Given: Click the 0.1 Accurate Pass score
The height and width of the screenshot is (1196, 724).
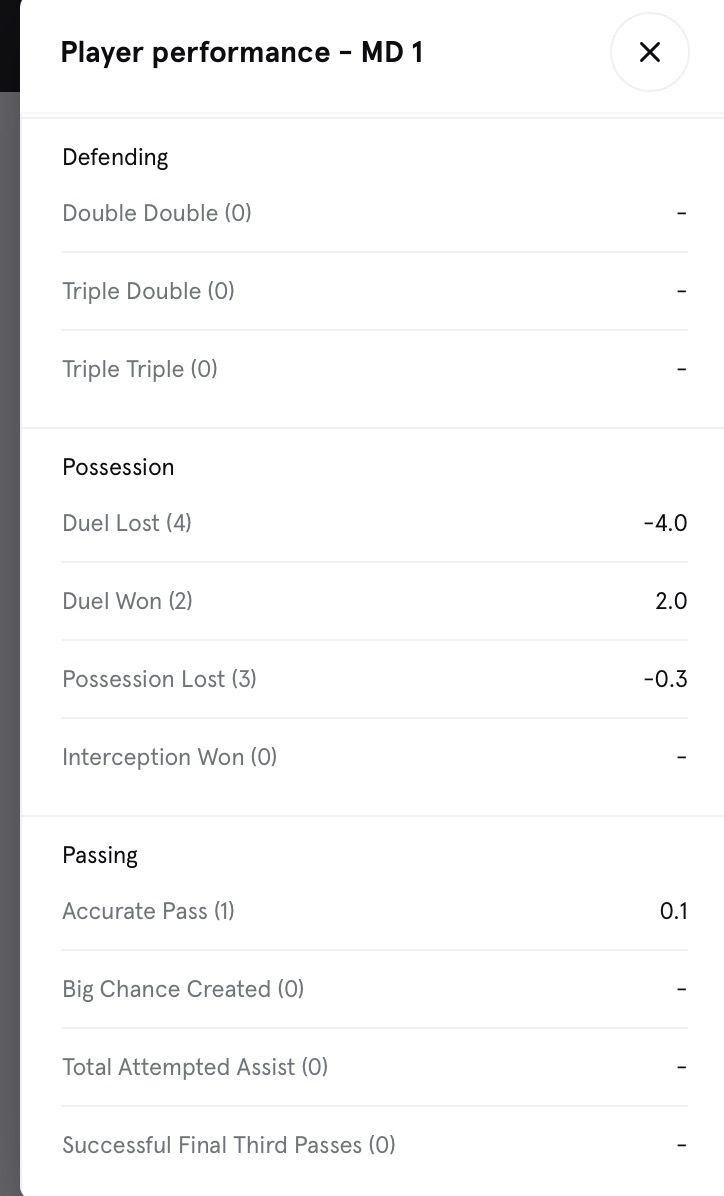Looking at the screenshot, I should pos(674,911).
